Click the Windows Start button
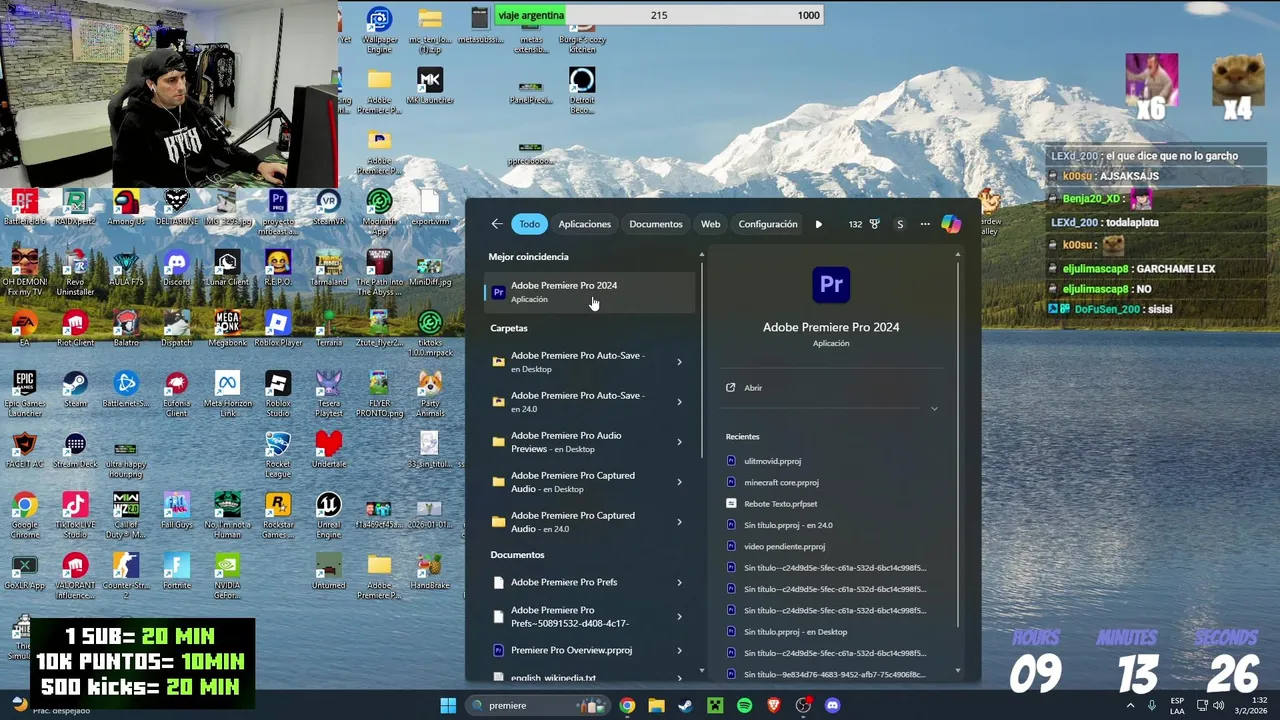This screenshot has height=720, width=1280. pos(448,705)
